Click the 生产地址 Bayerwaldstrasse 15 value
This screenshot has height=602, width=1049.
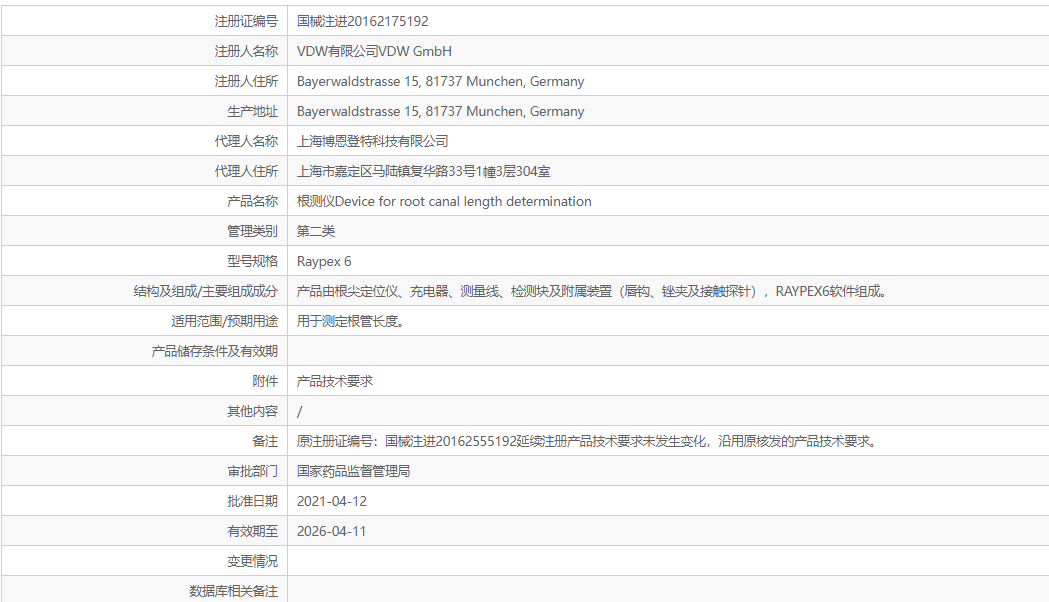(x=440, y=112)
